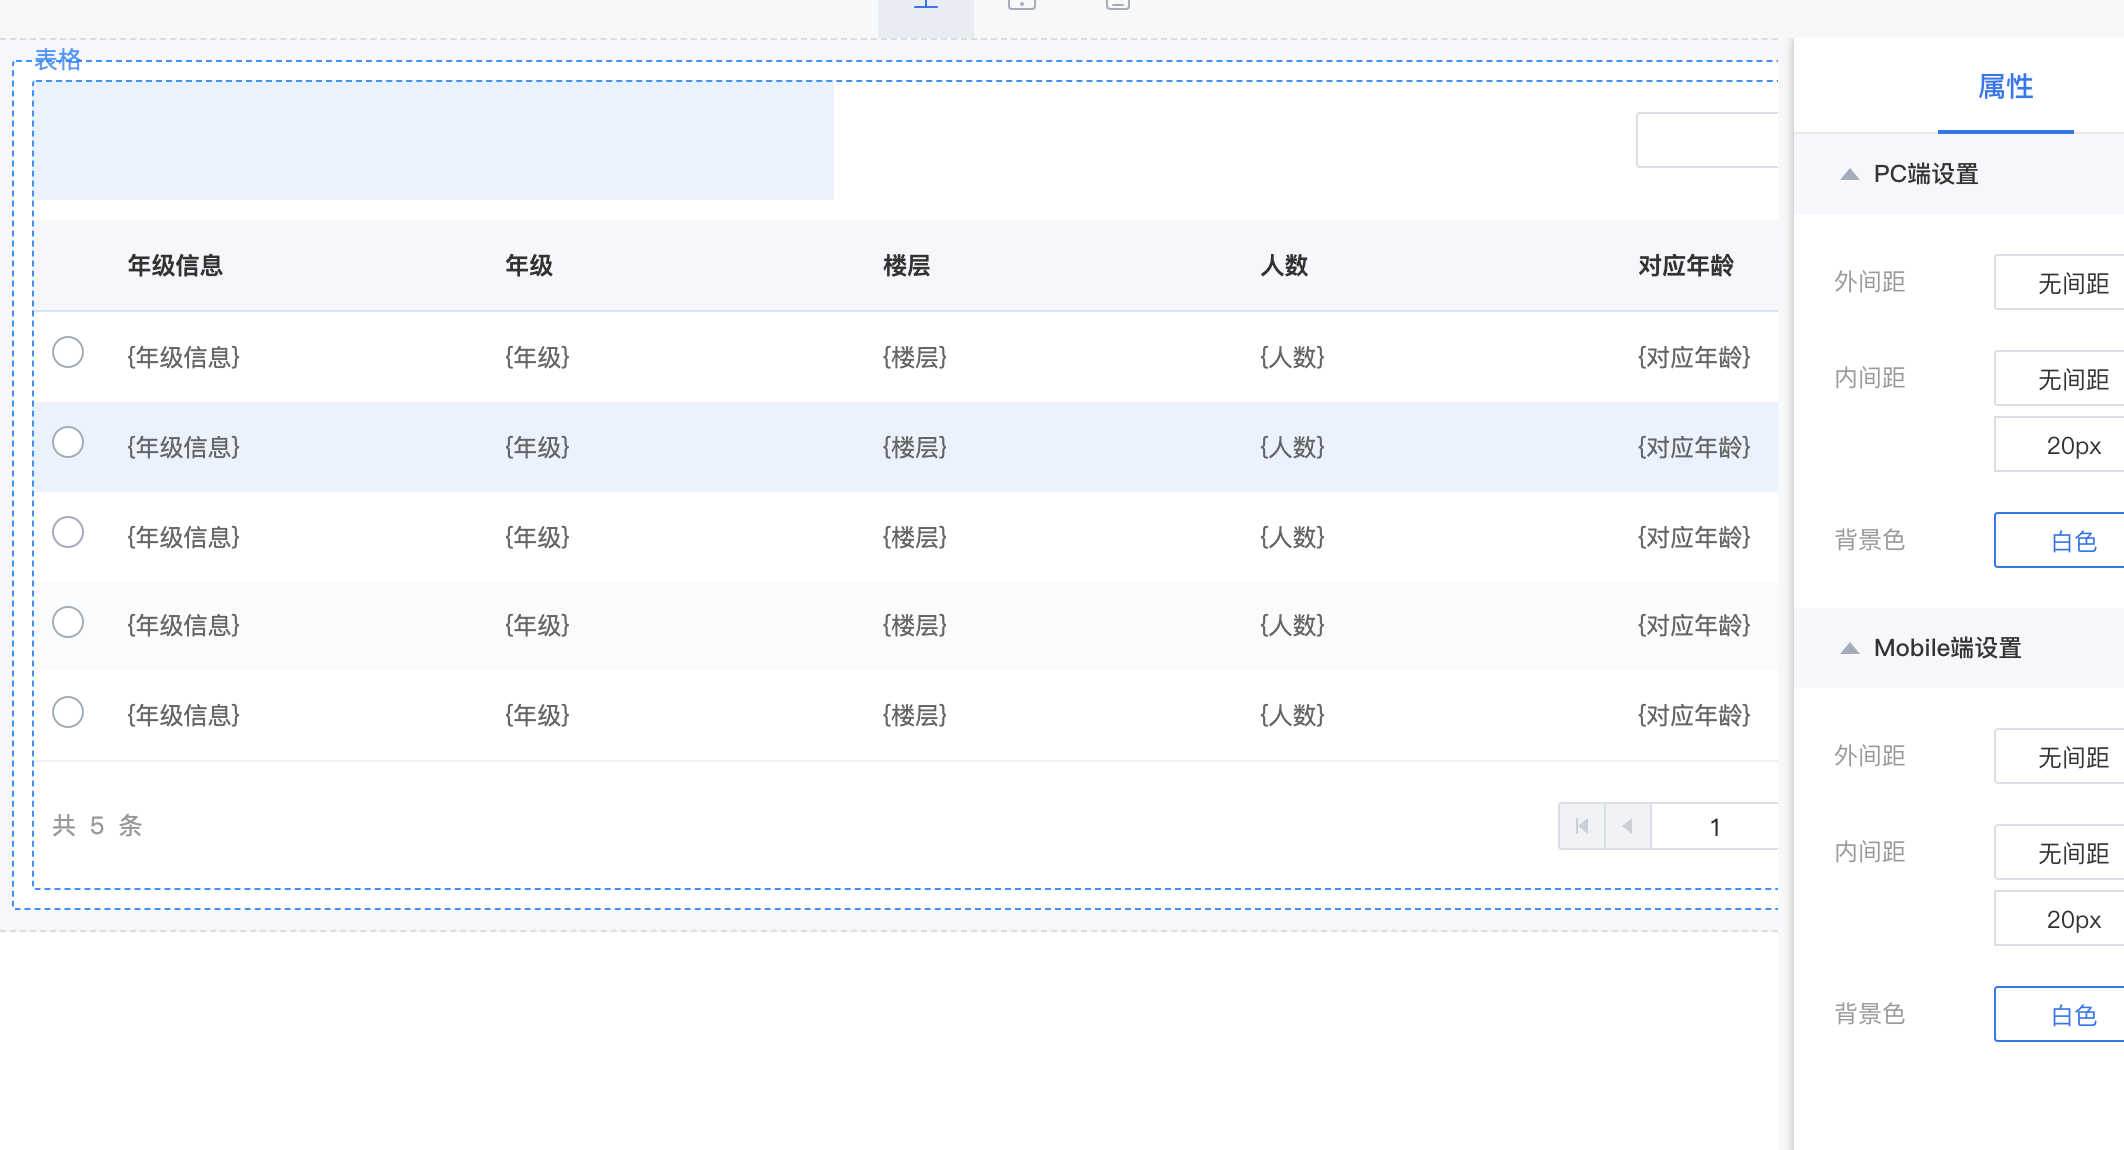Open PC 外间距 dropdown showing 无间距
Screen dimensions: 2124x1150
point(2058,283)
